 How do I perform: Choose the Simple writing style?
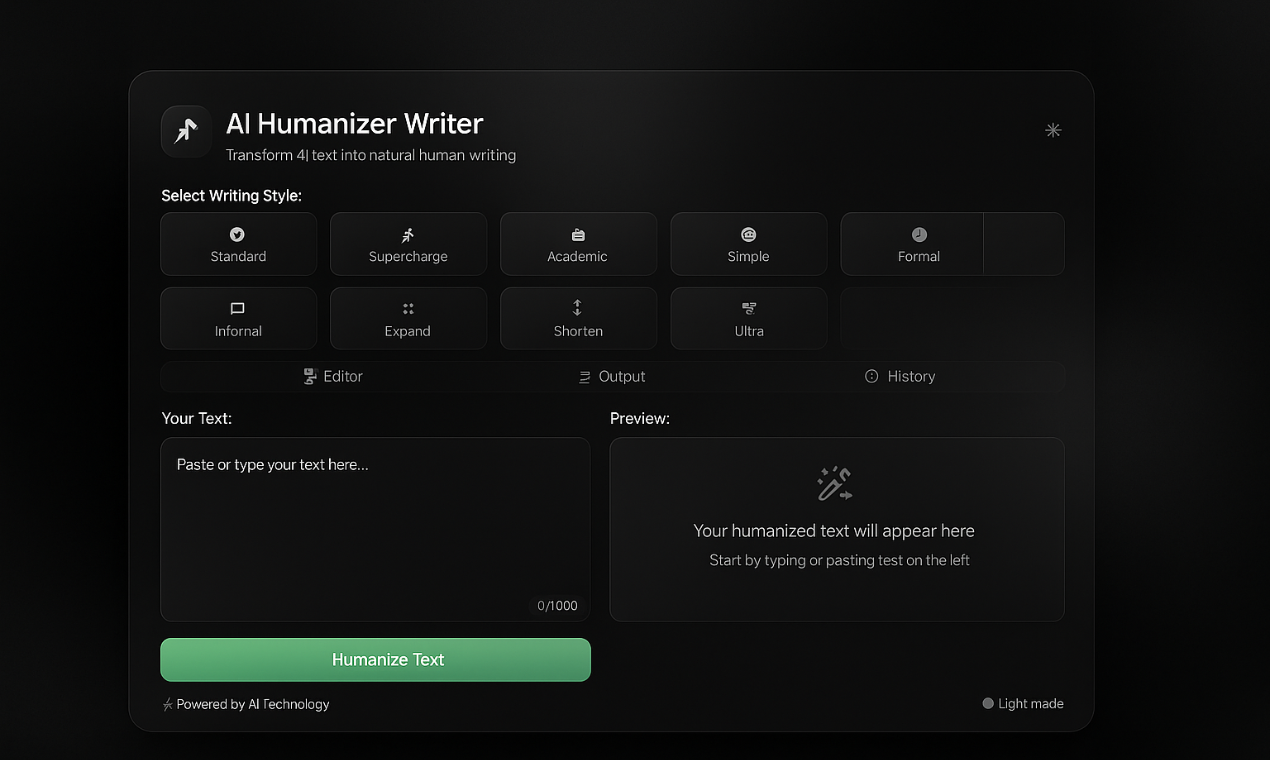[x=749, y=244]
